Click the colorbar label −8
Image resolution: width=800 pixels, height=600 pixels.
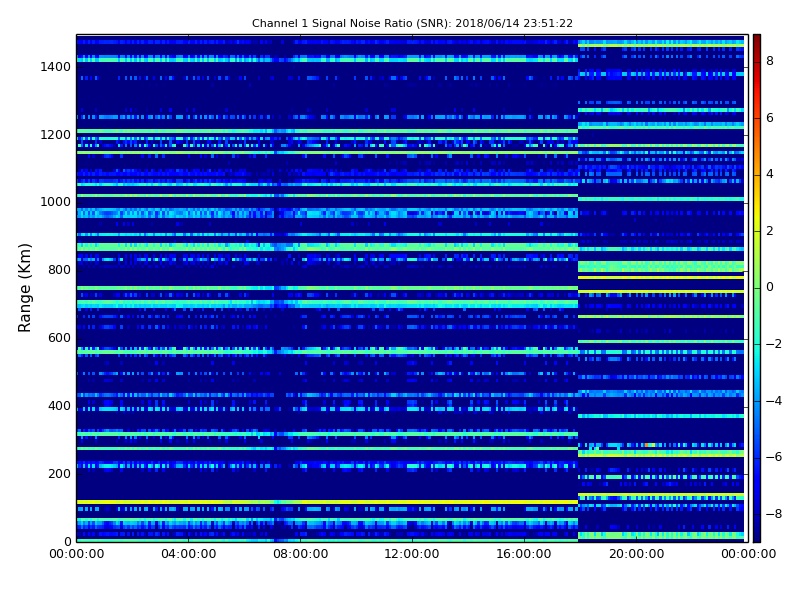774,514
